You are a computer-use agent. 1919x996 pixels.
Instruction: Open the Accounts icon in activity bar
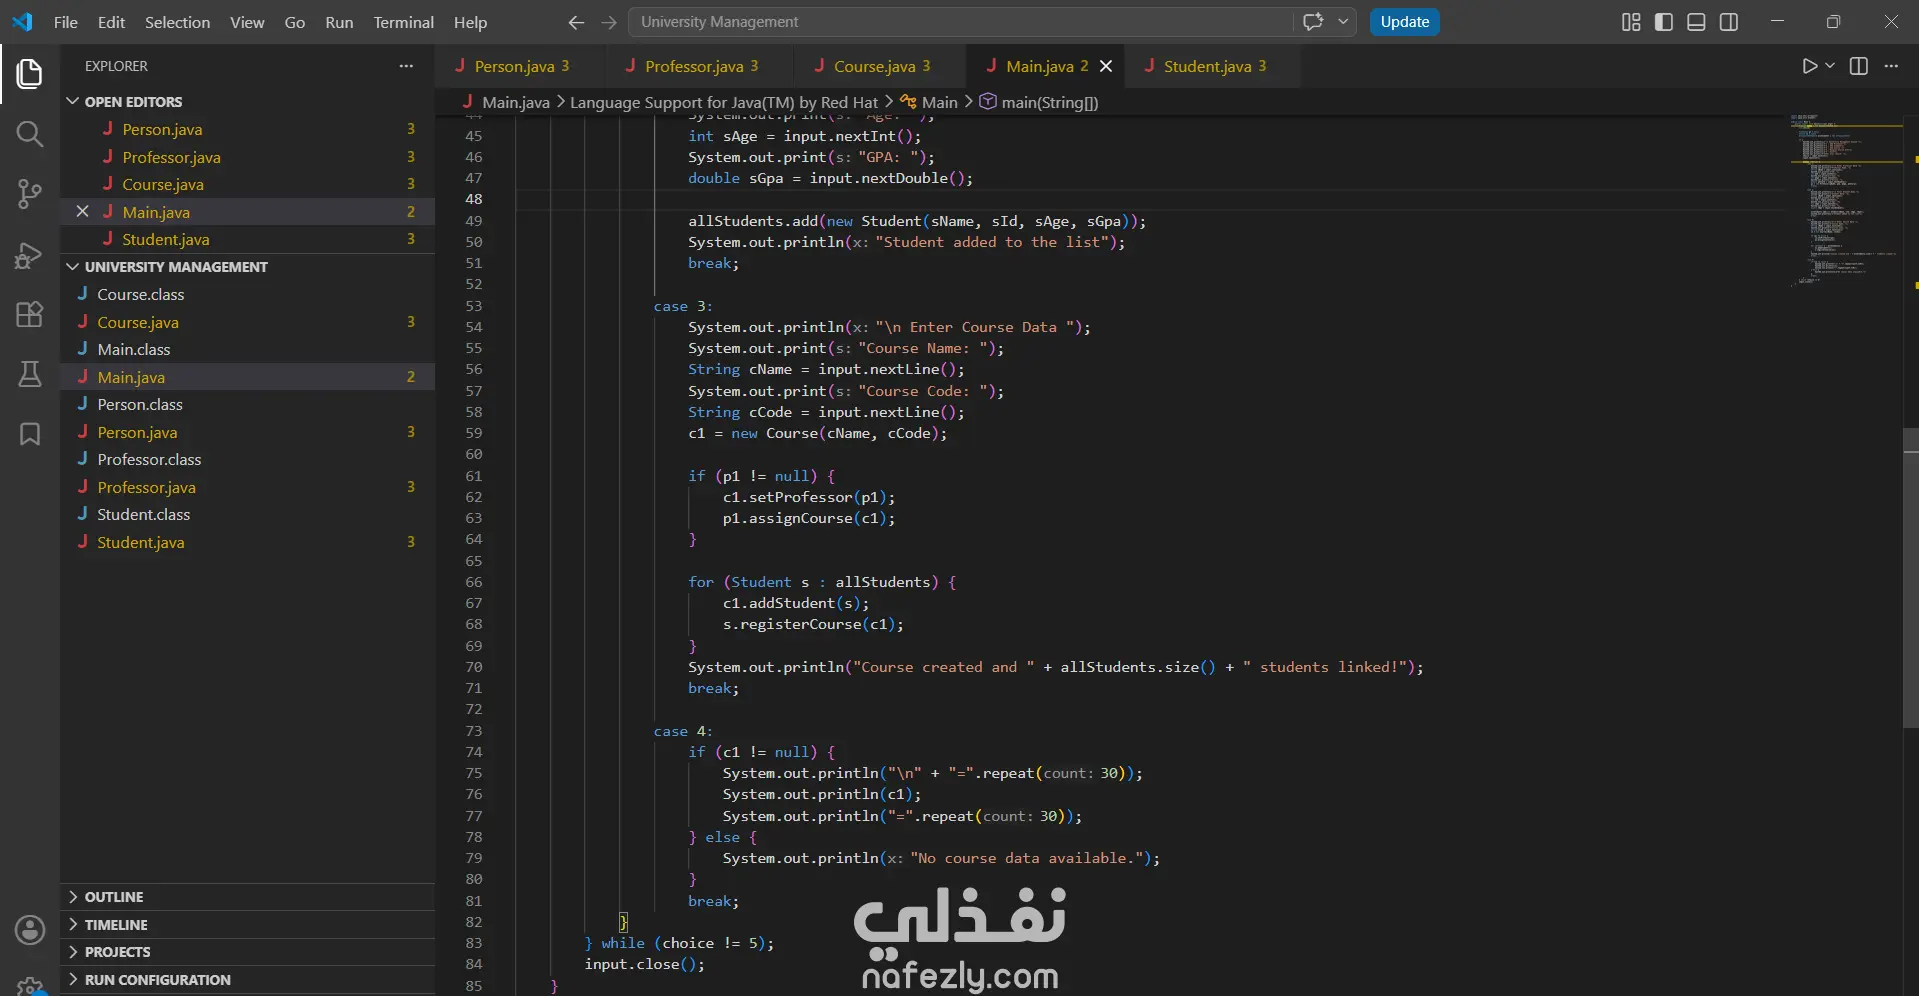pyautogui.click(x=30, y=930)
